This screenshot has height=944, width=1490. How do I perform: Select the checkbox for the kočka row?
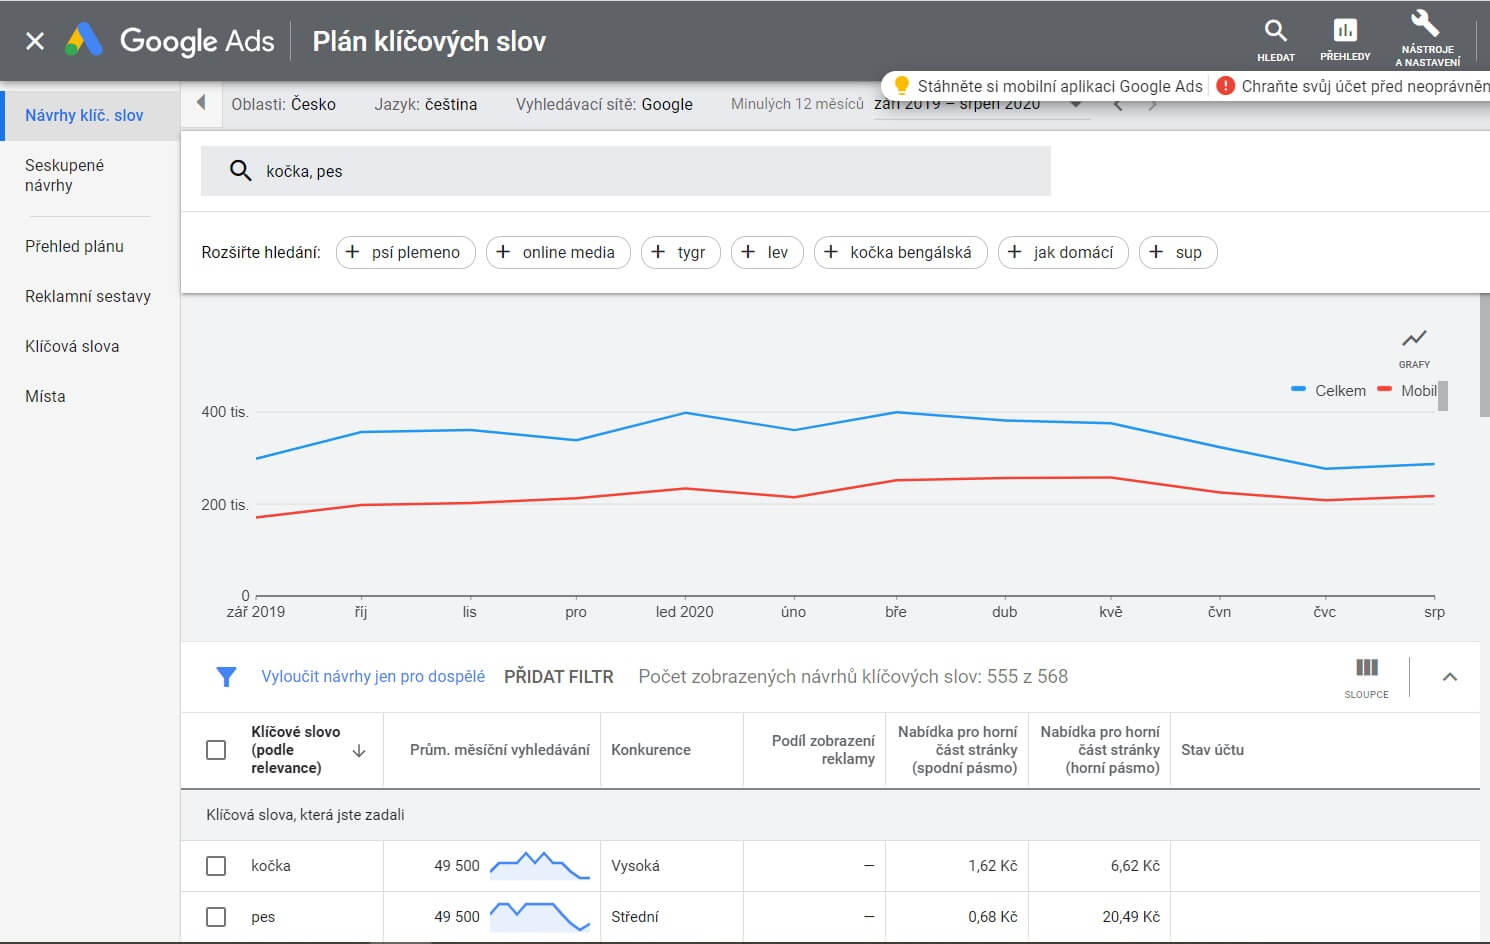pyautogui.click(x=216, y=866)
